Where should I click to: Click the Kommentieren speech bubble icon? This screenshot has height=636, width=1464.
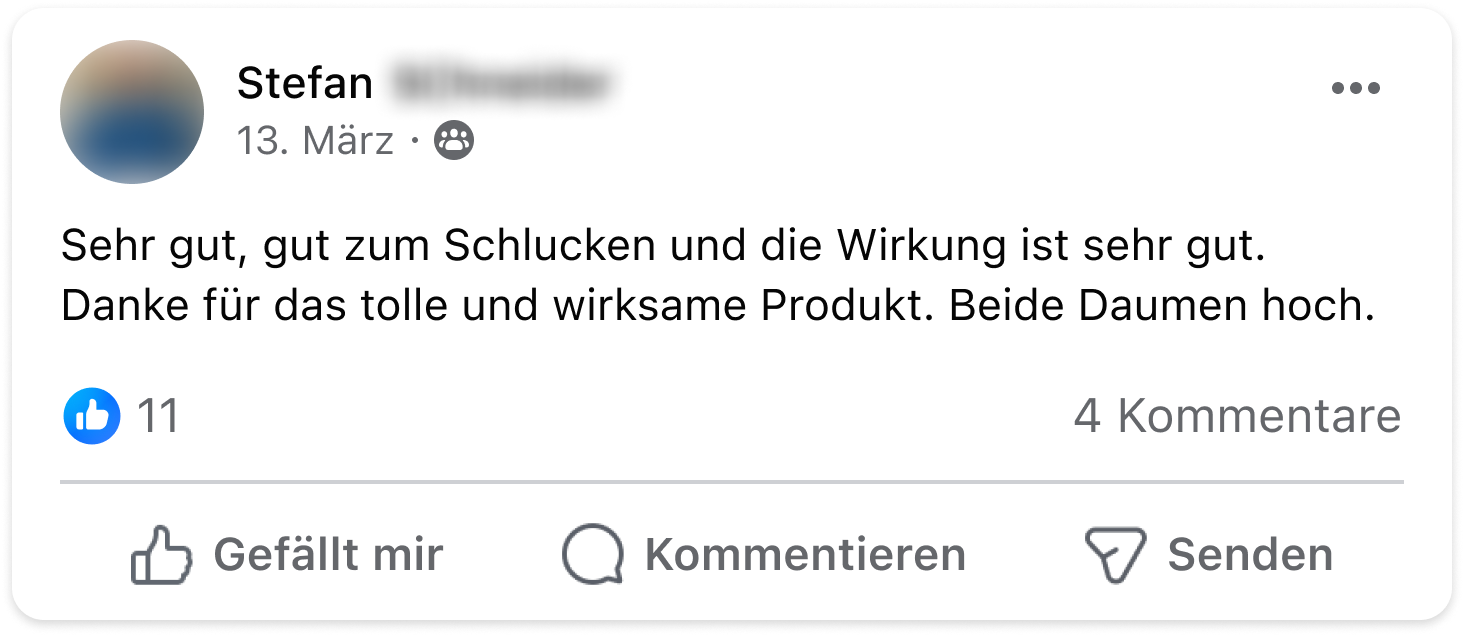coord(593,555)
